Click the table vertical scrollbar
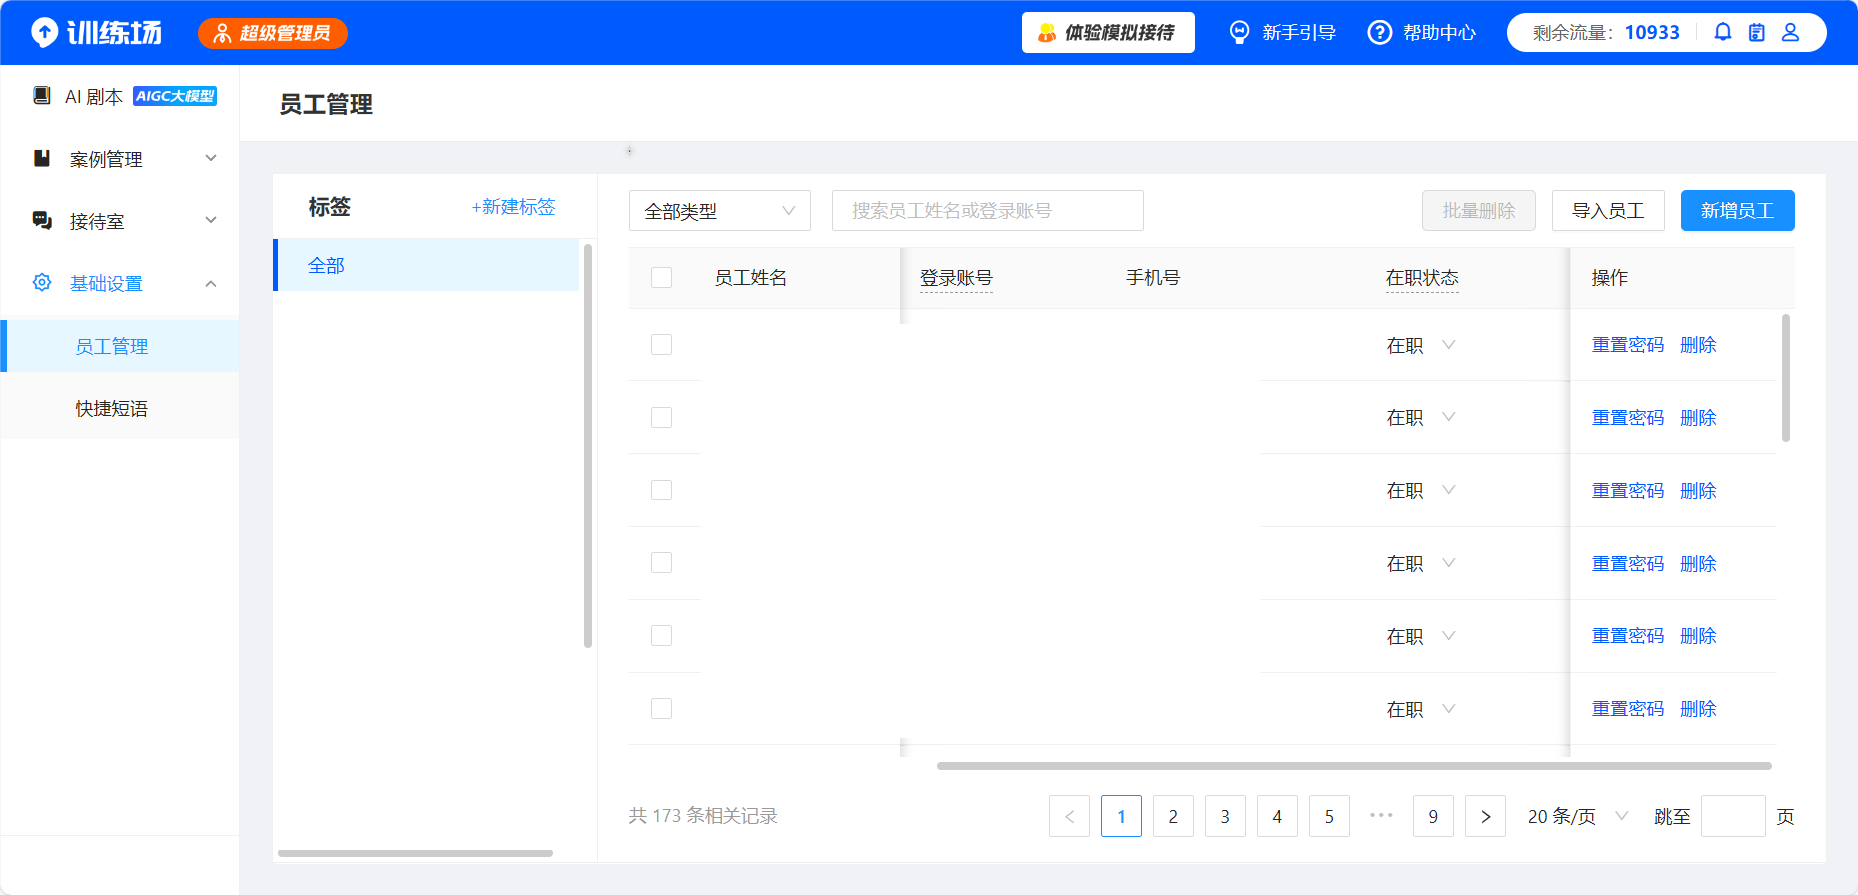The width and height of the screenshot is (1858, 895). point(1786,378)
